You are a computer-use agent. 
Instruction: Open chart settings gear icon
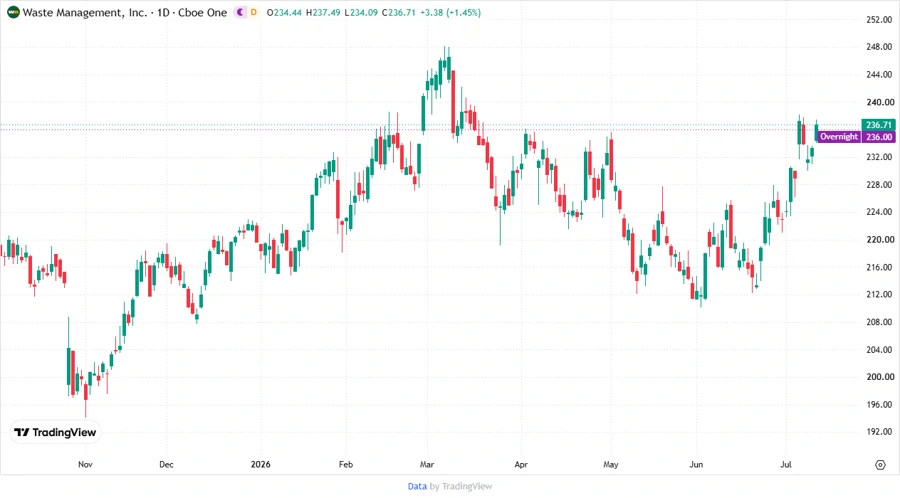click(880, 465)
